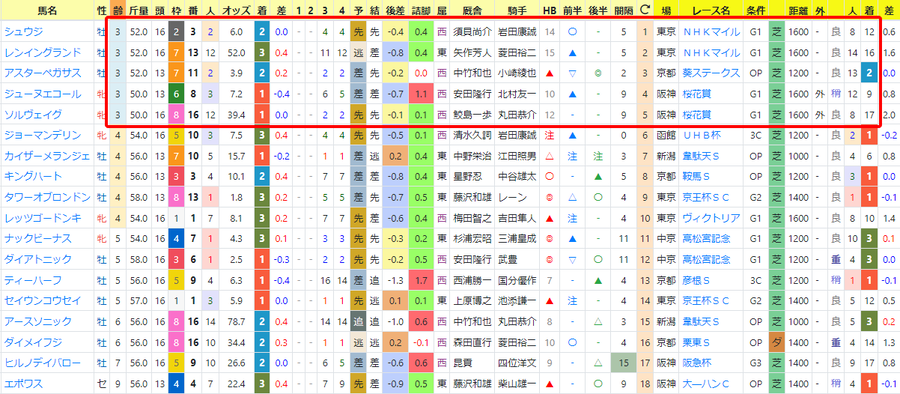The image size is (900, 394).
Task: Open 桜花賞 race link in ソルヴェイグ row
Action: coord(696,115)
